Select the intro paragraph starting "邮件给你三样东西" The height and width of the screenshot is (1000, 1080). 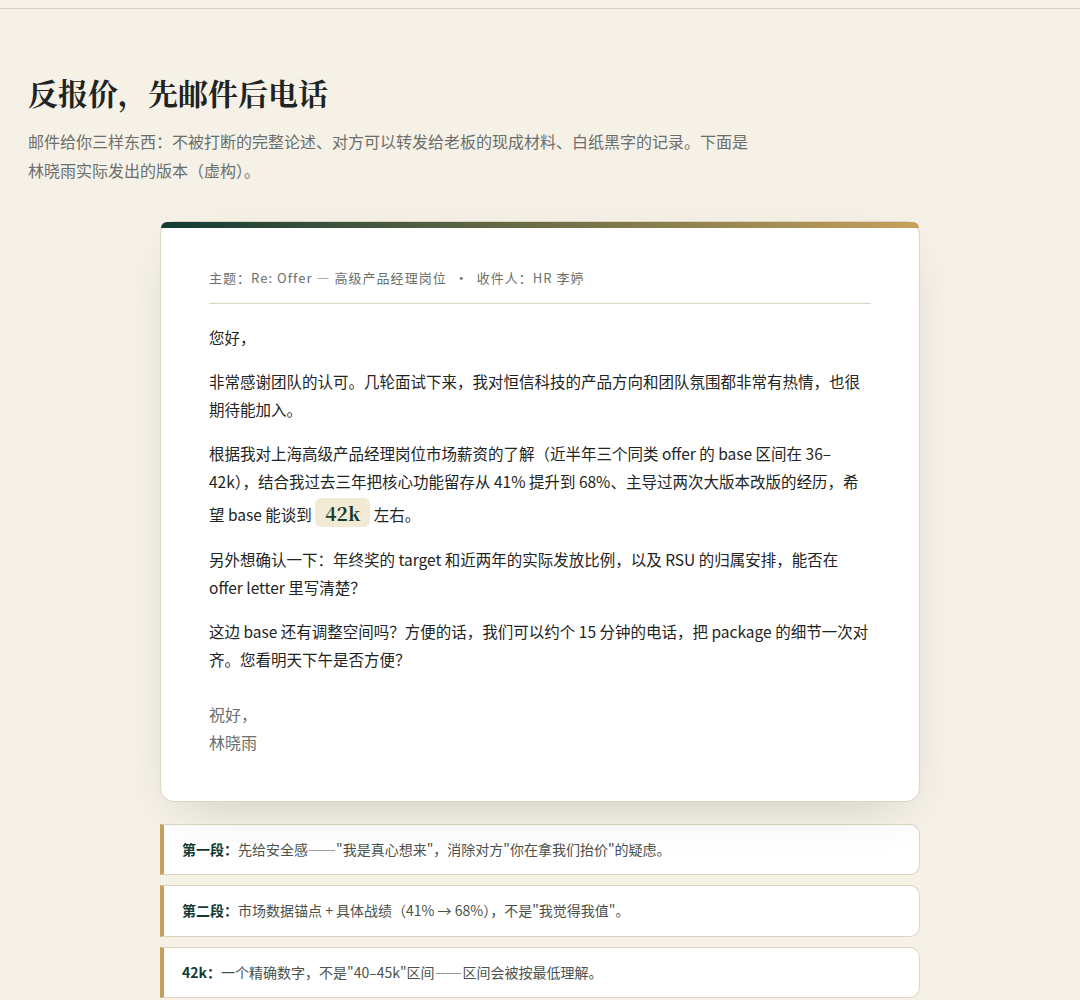[388, 156]
